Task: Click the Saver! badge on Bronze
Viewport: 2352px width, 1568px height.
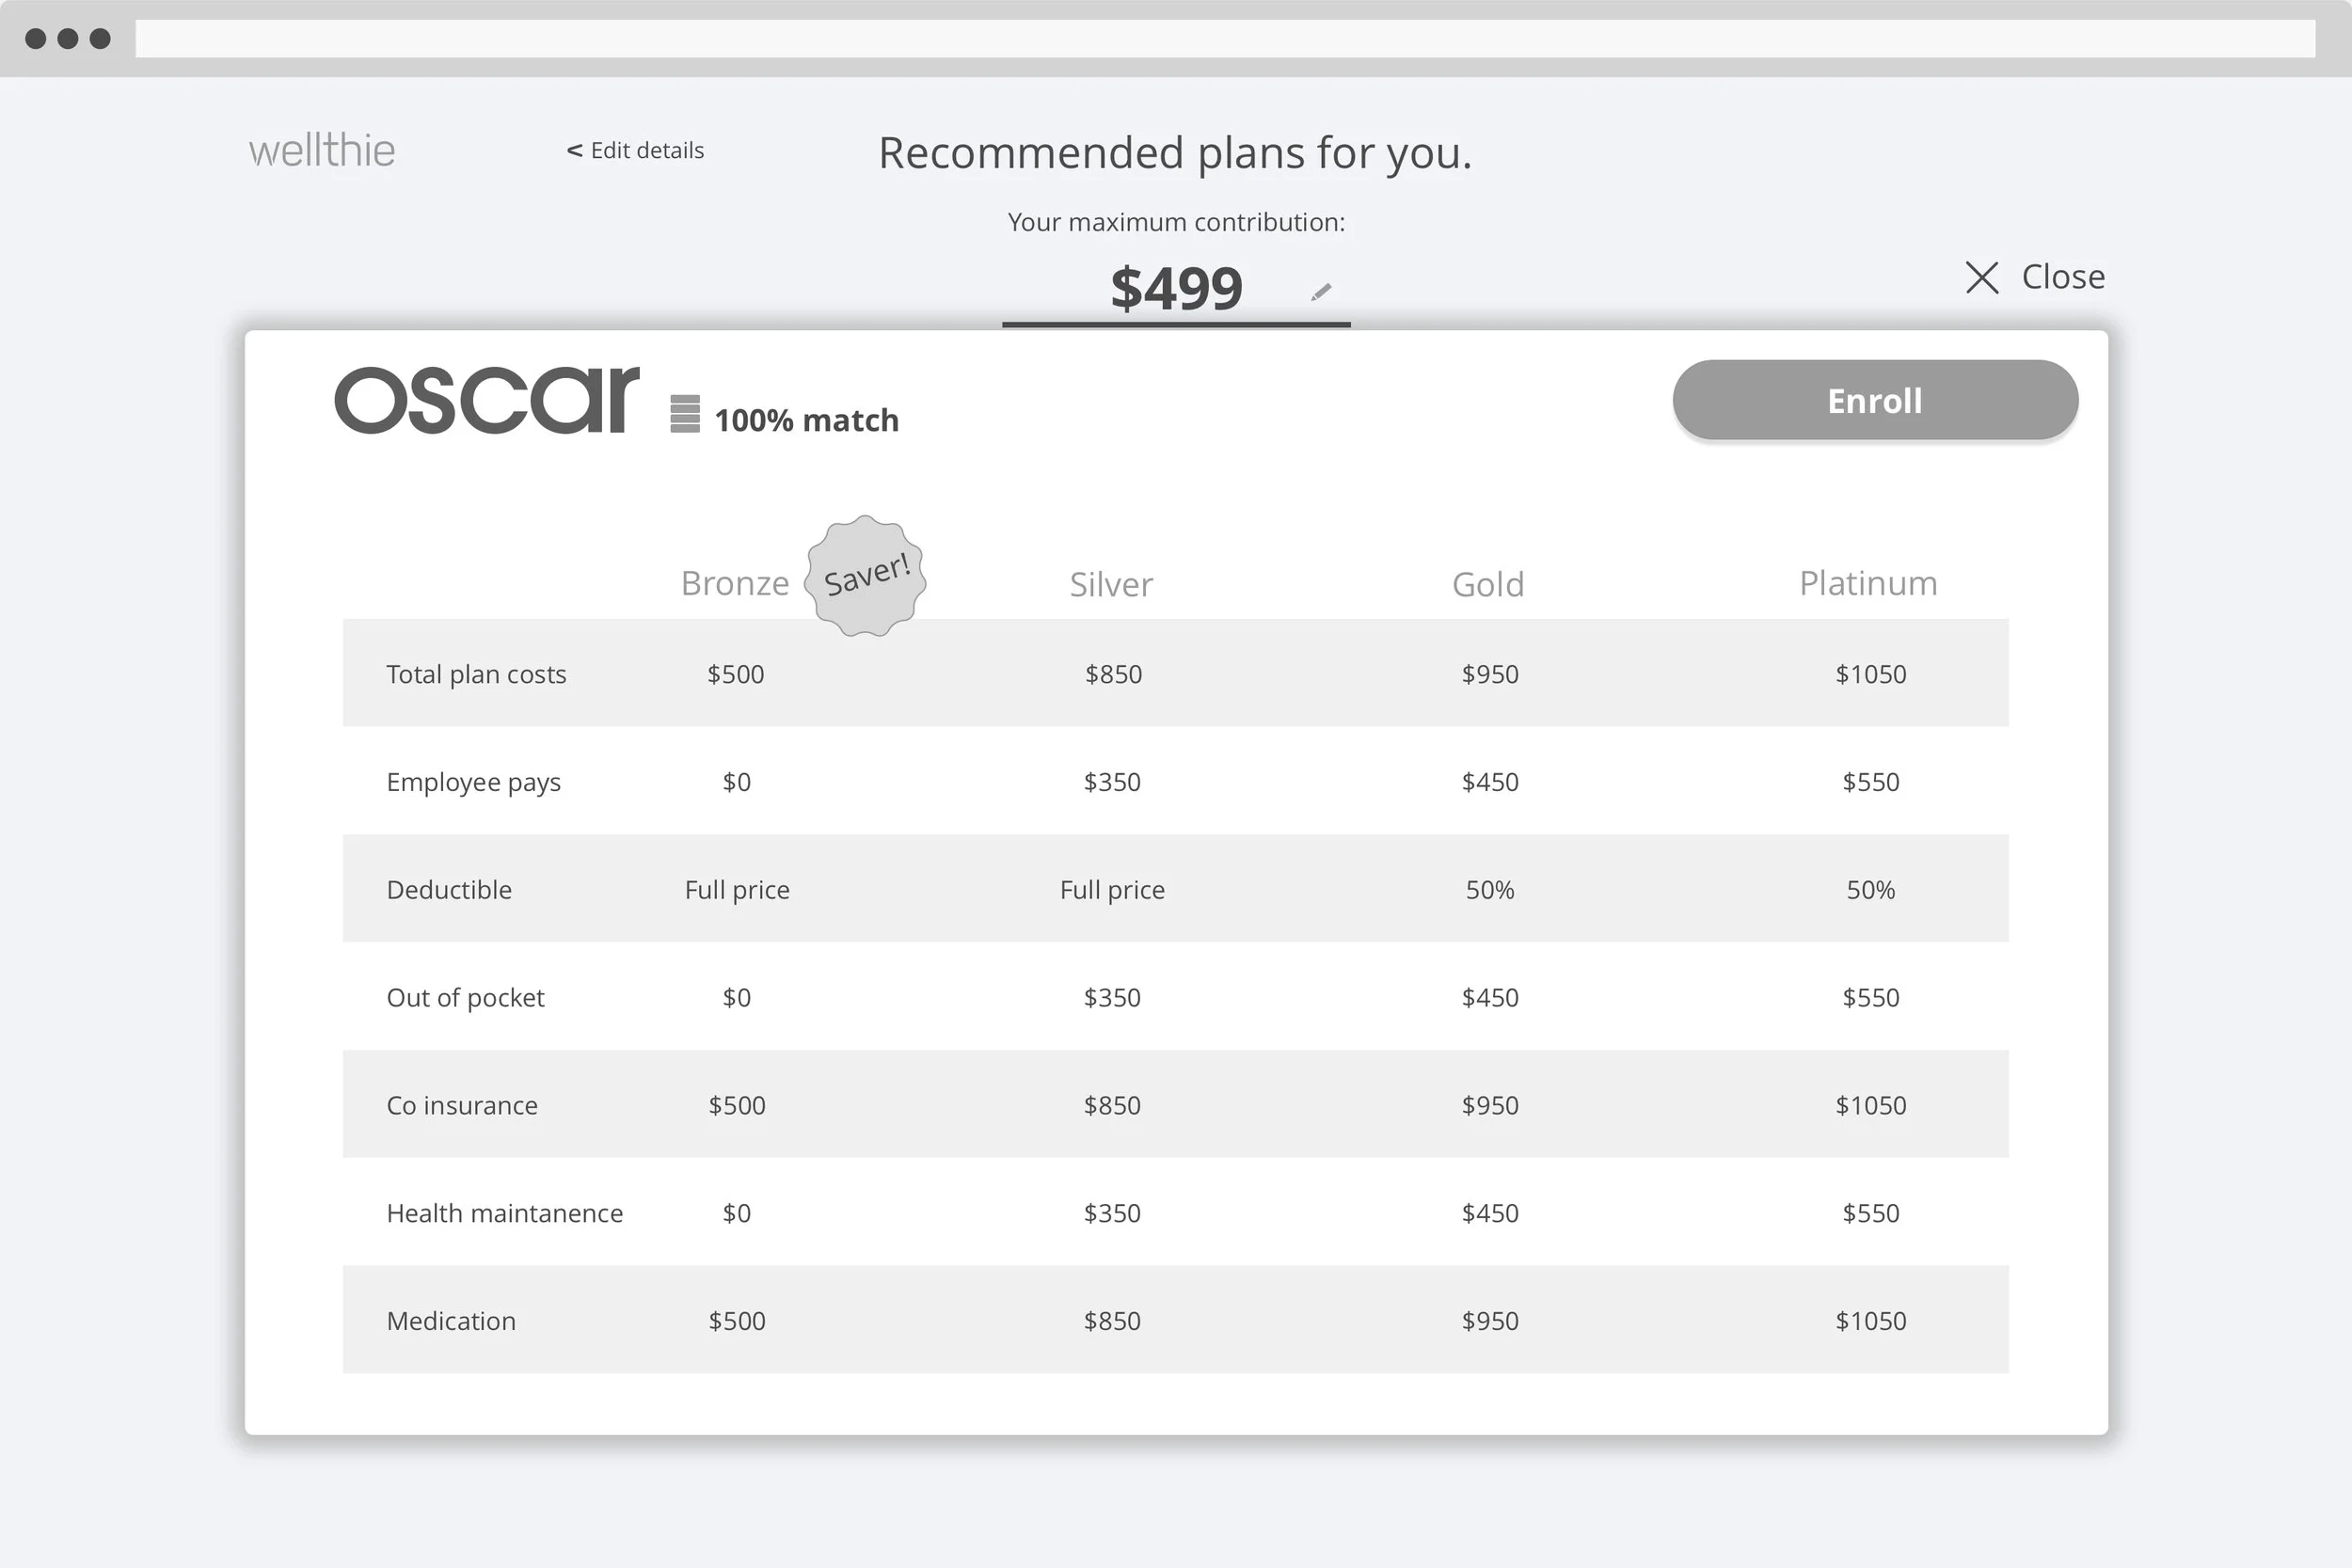Action: 866,576
